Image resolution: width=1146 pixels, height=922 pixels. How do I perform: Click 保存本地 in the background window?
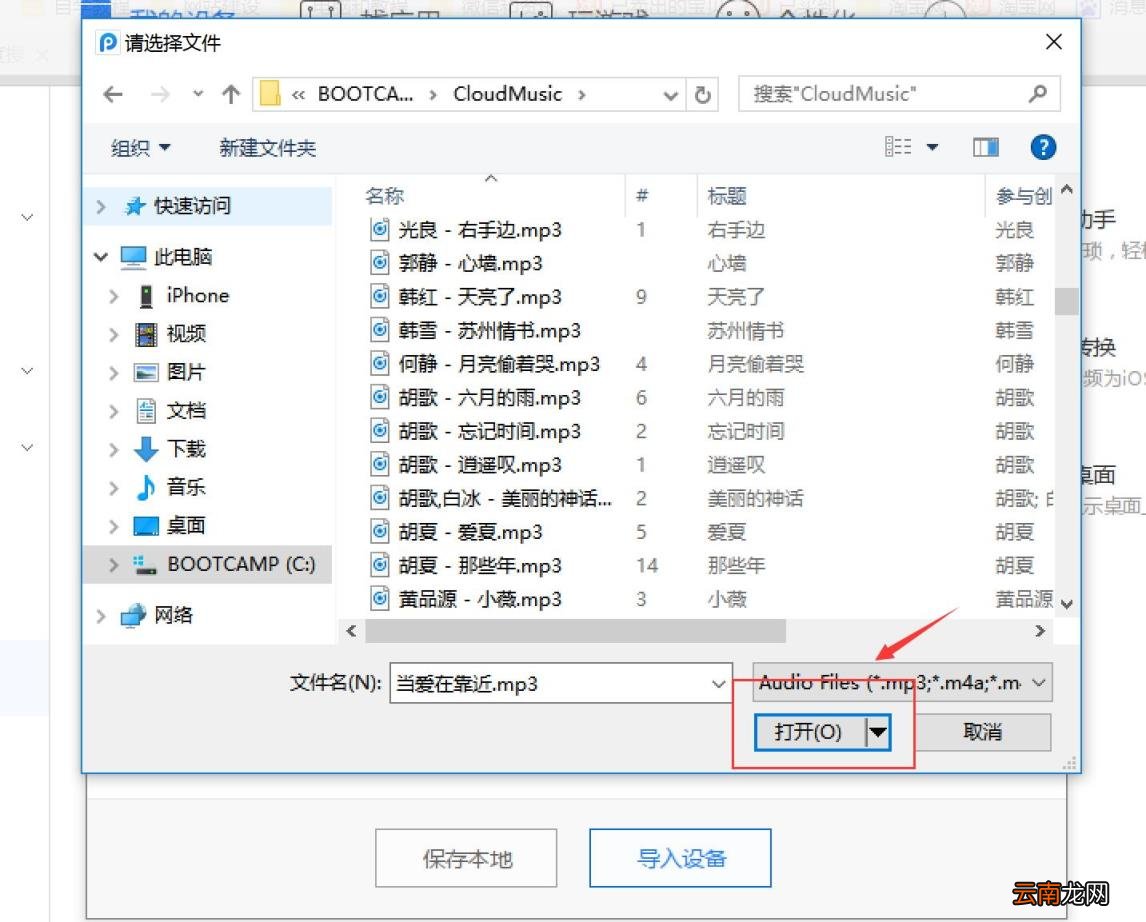pos(466,858)
